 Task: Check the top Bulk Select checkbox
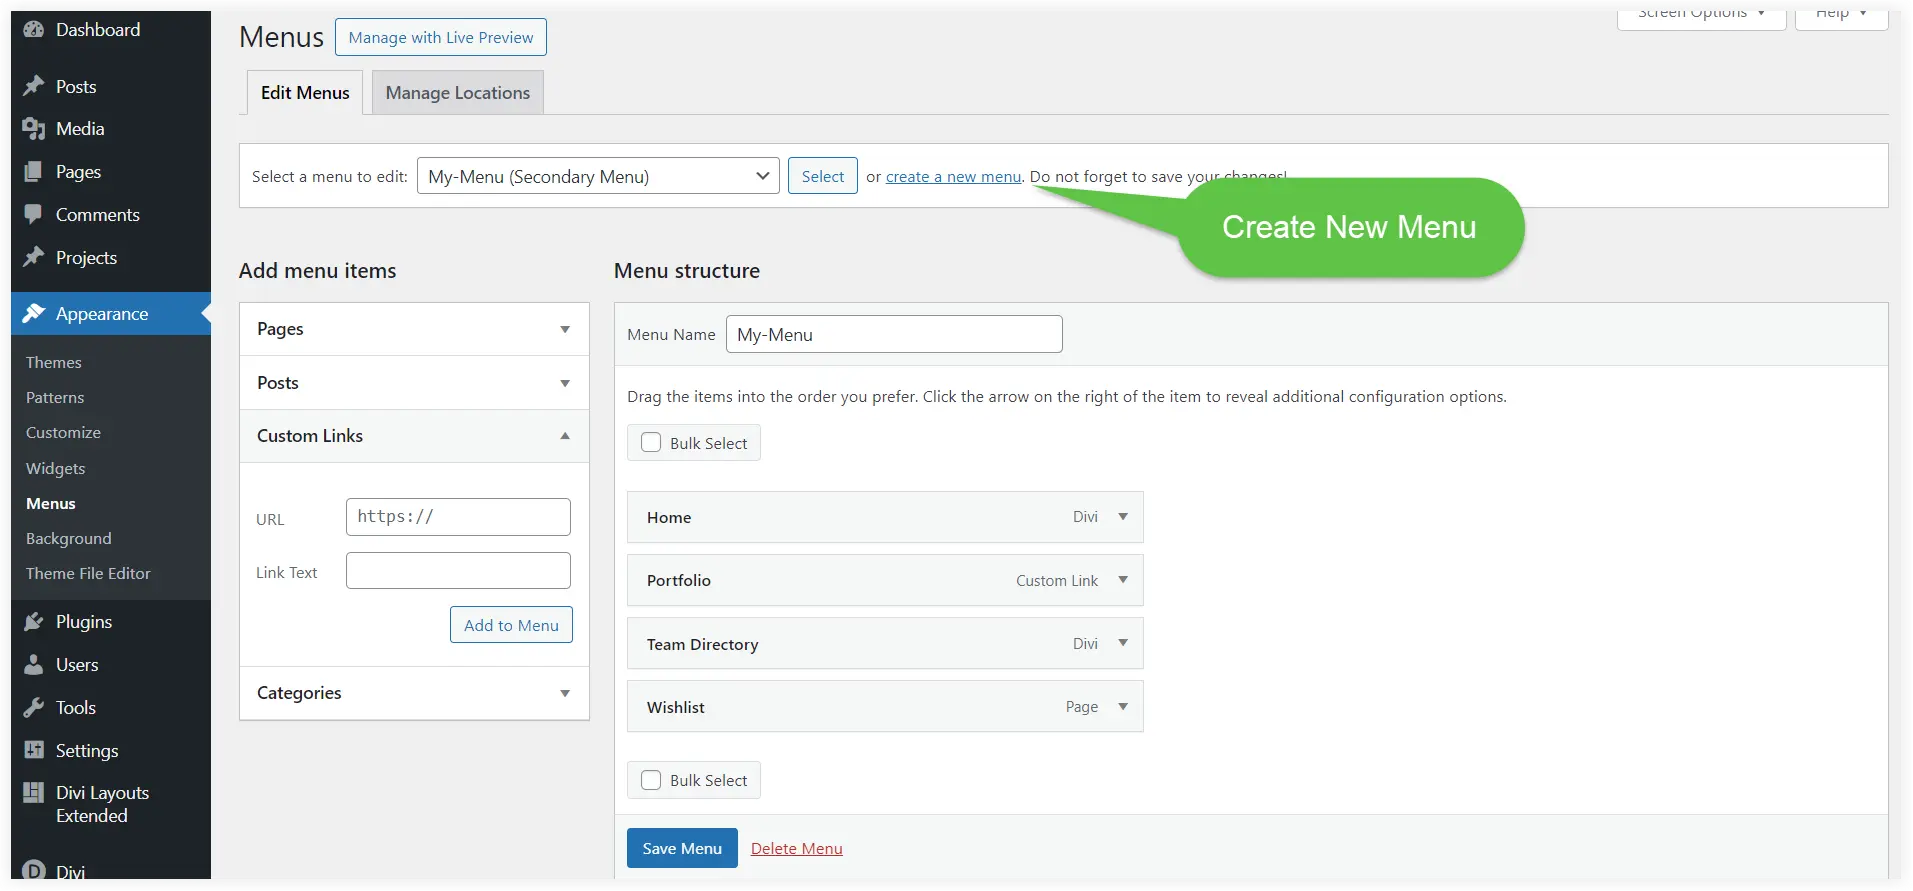click(651, 442)
